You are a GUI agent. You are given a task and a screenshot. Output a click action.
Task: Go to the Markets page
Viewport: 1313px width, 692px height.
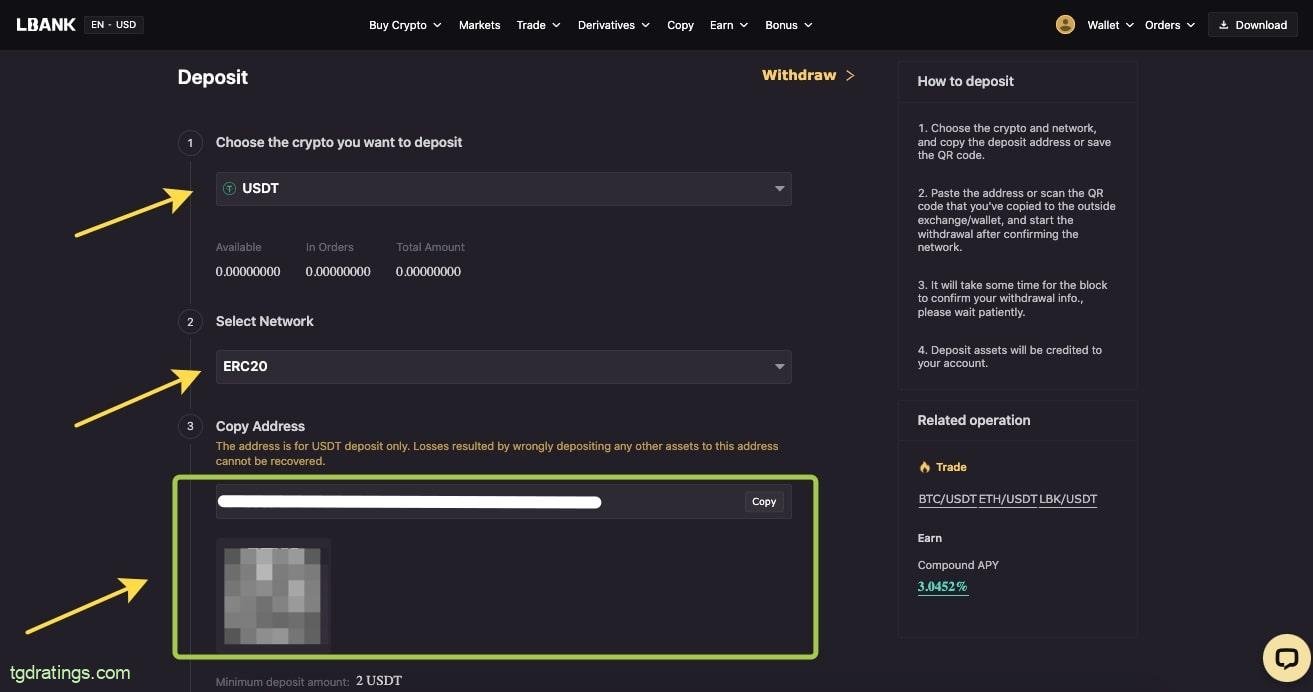[x=479, y=25]
